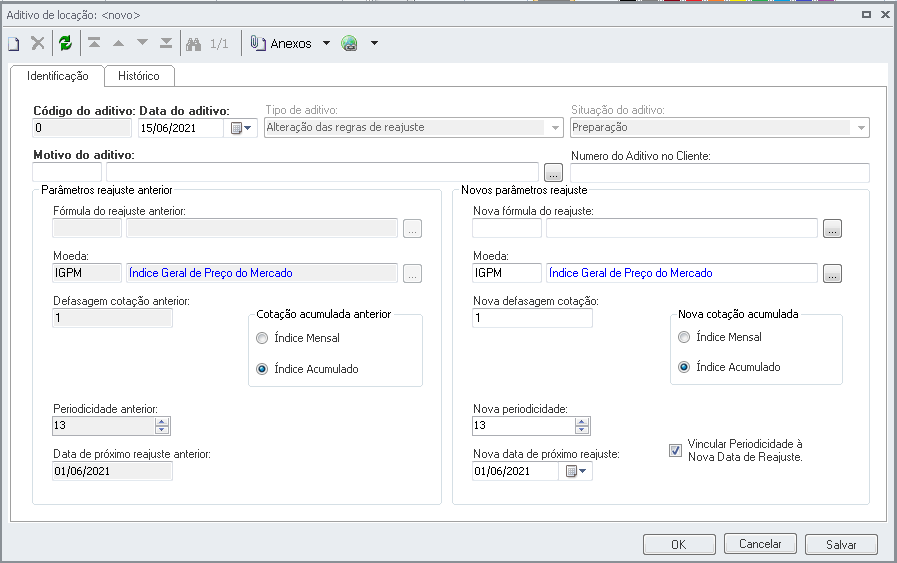Open Anexos paperclip attachments
Image resolution: width=897 pixels, height=563 pixels.
pos(281,43)
